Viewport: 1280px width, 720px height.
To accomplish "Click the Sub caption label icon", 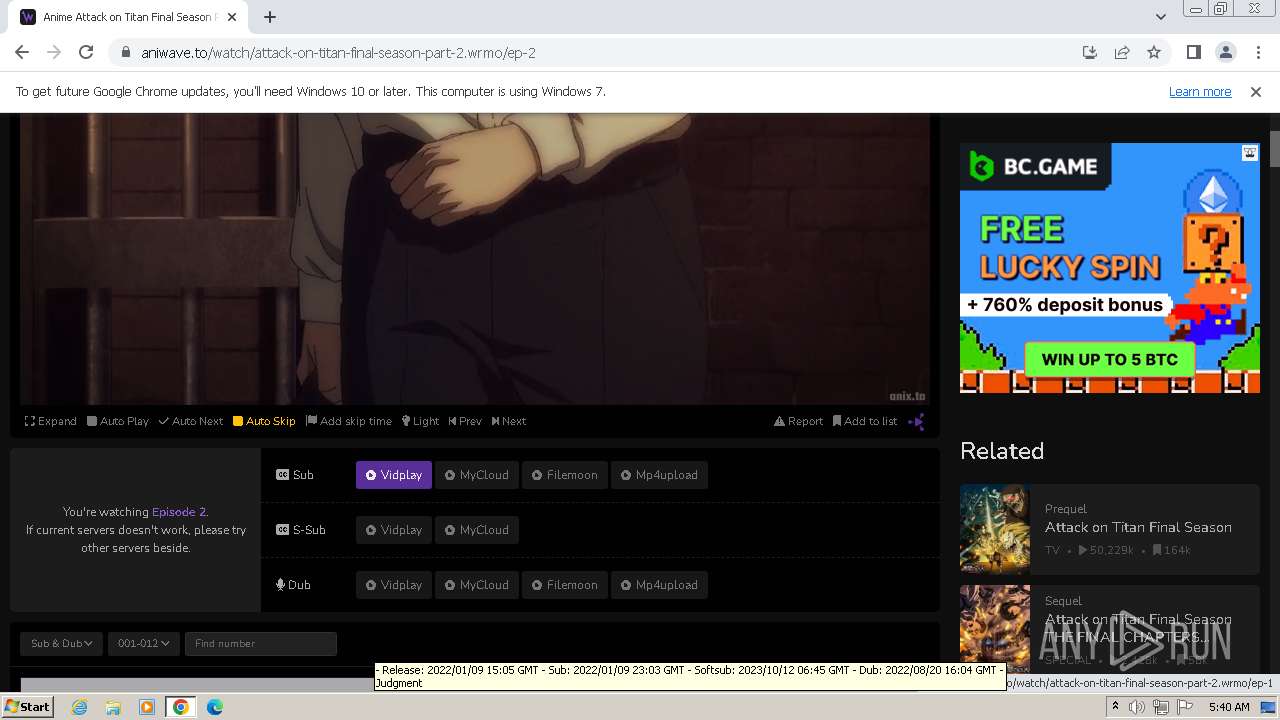I will coord(282,475).
